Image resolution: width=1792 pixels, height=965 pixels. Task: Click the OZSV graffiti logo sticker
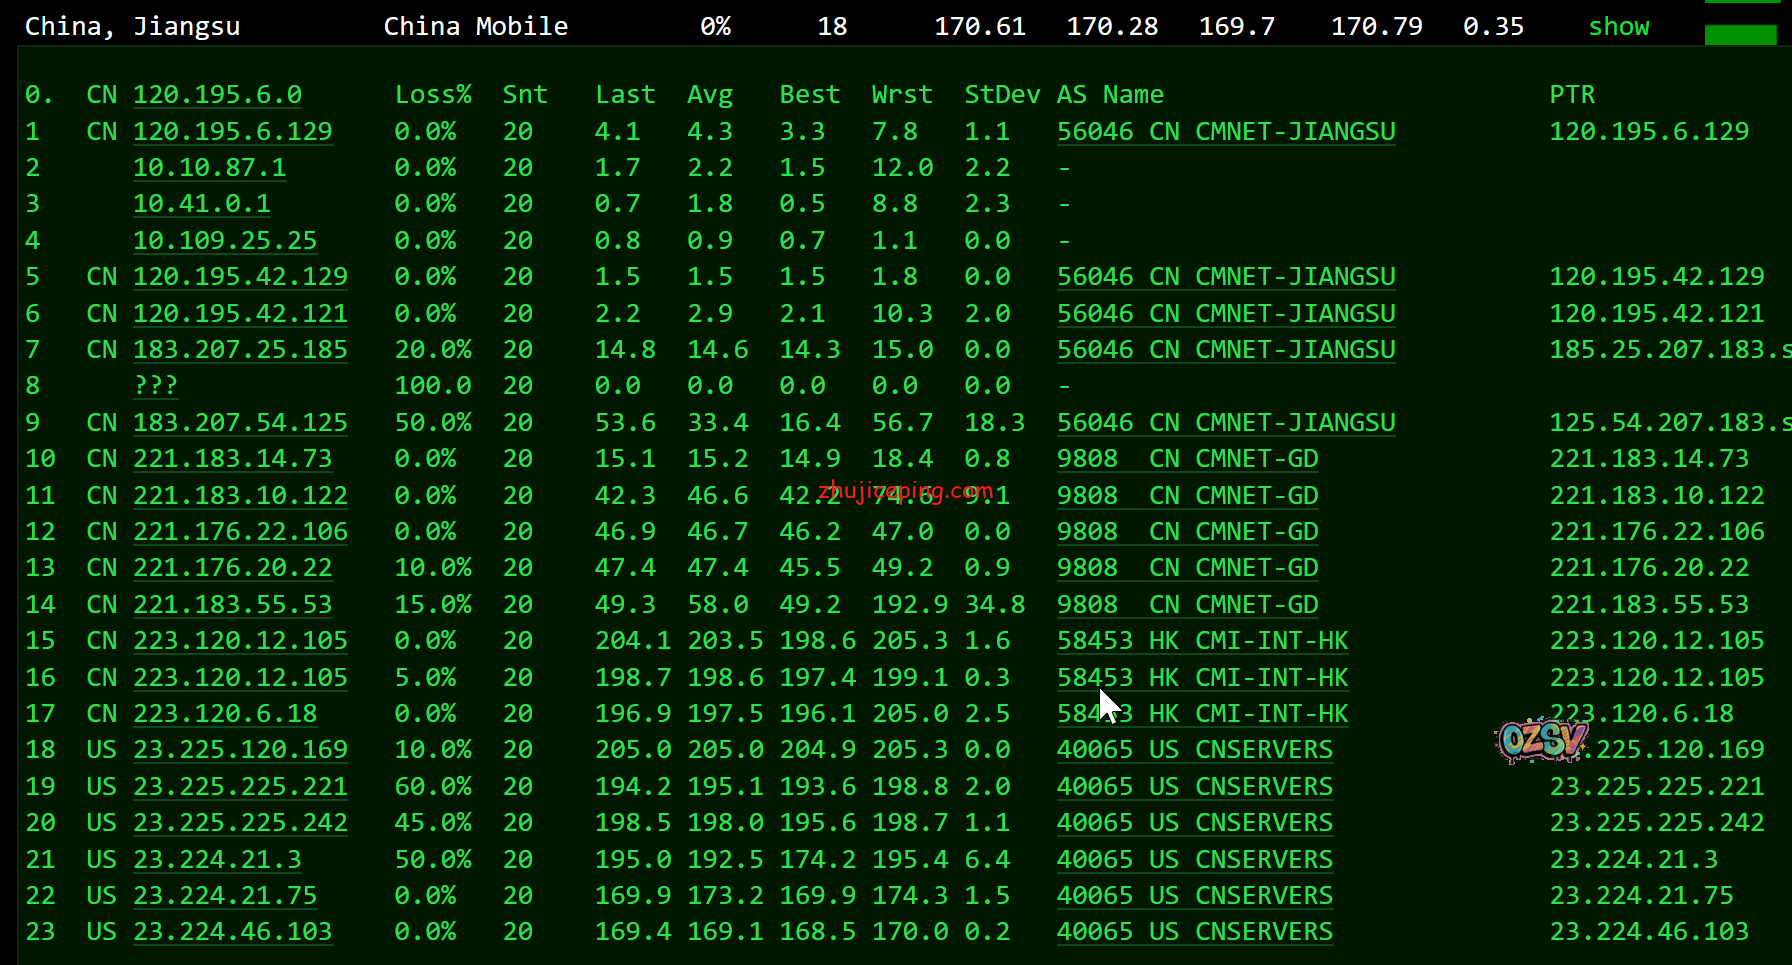(x=1540, y=741)
